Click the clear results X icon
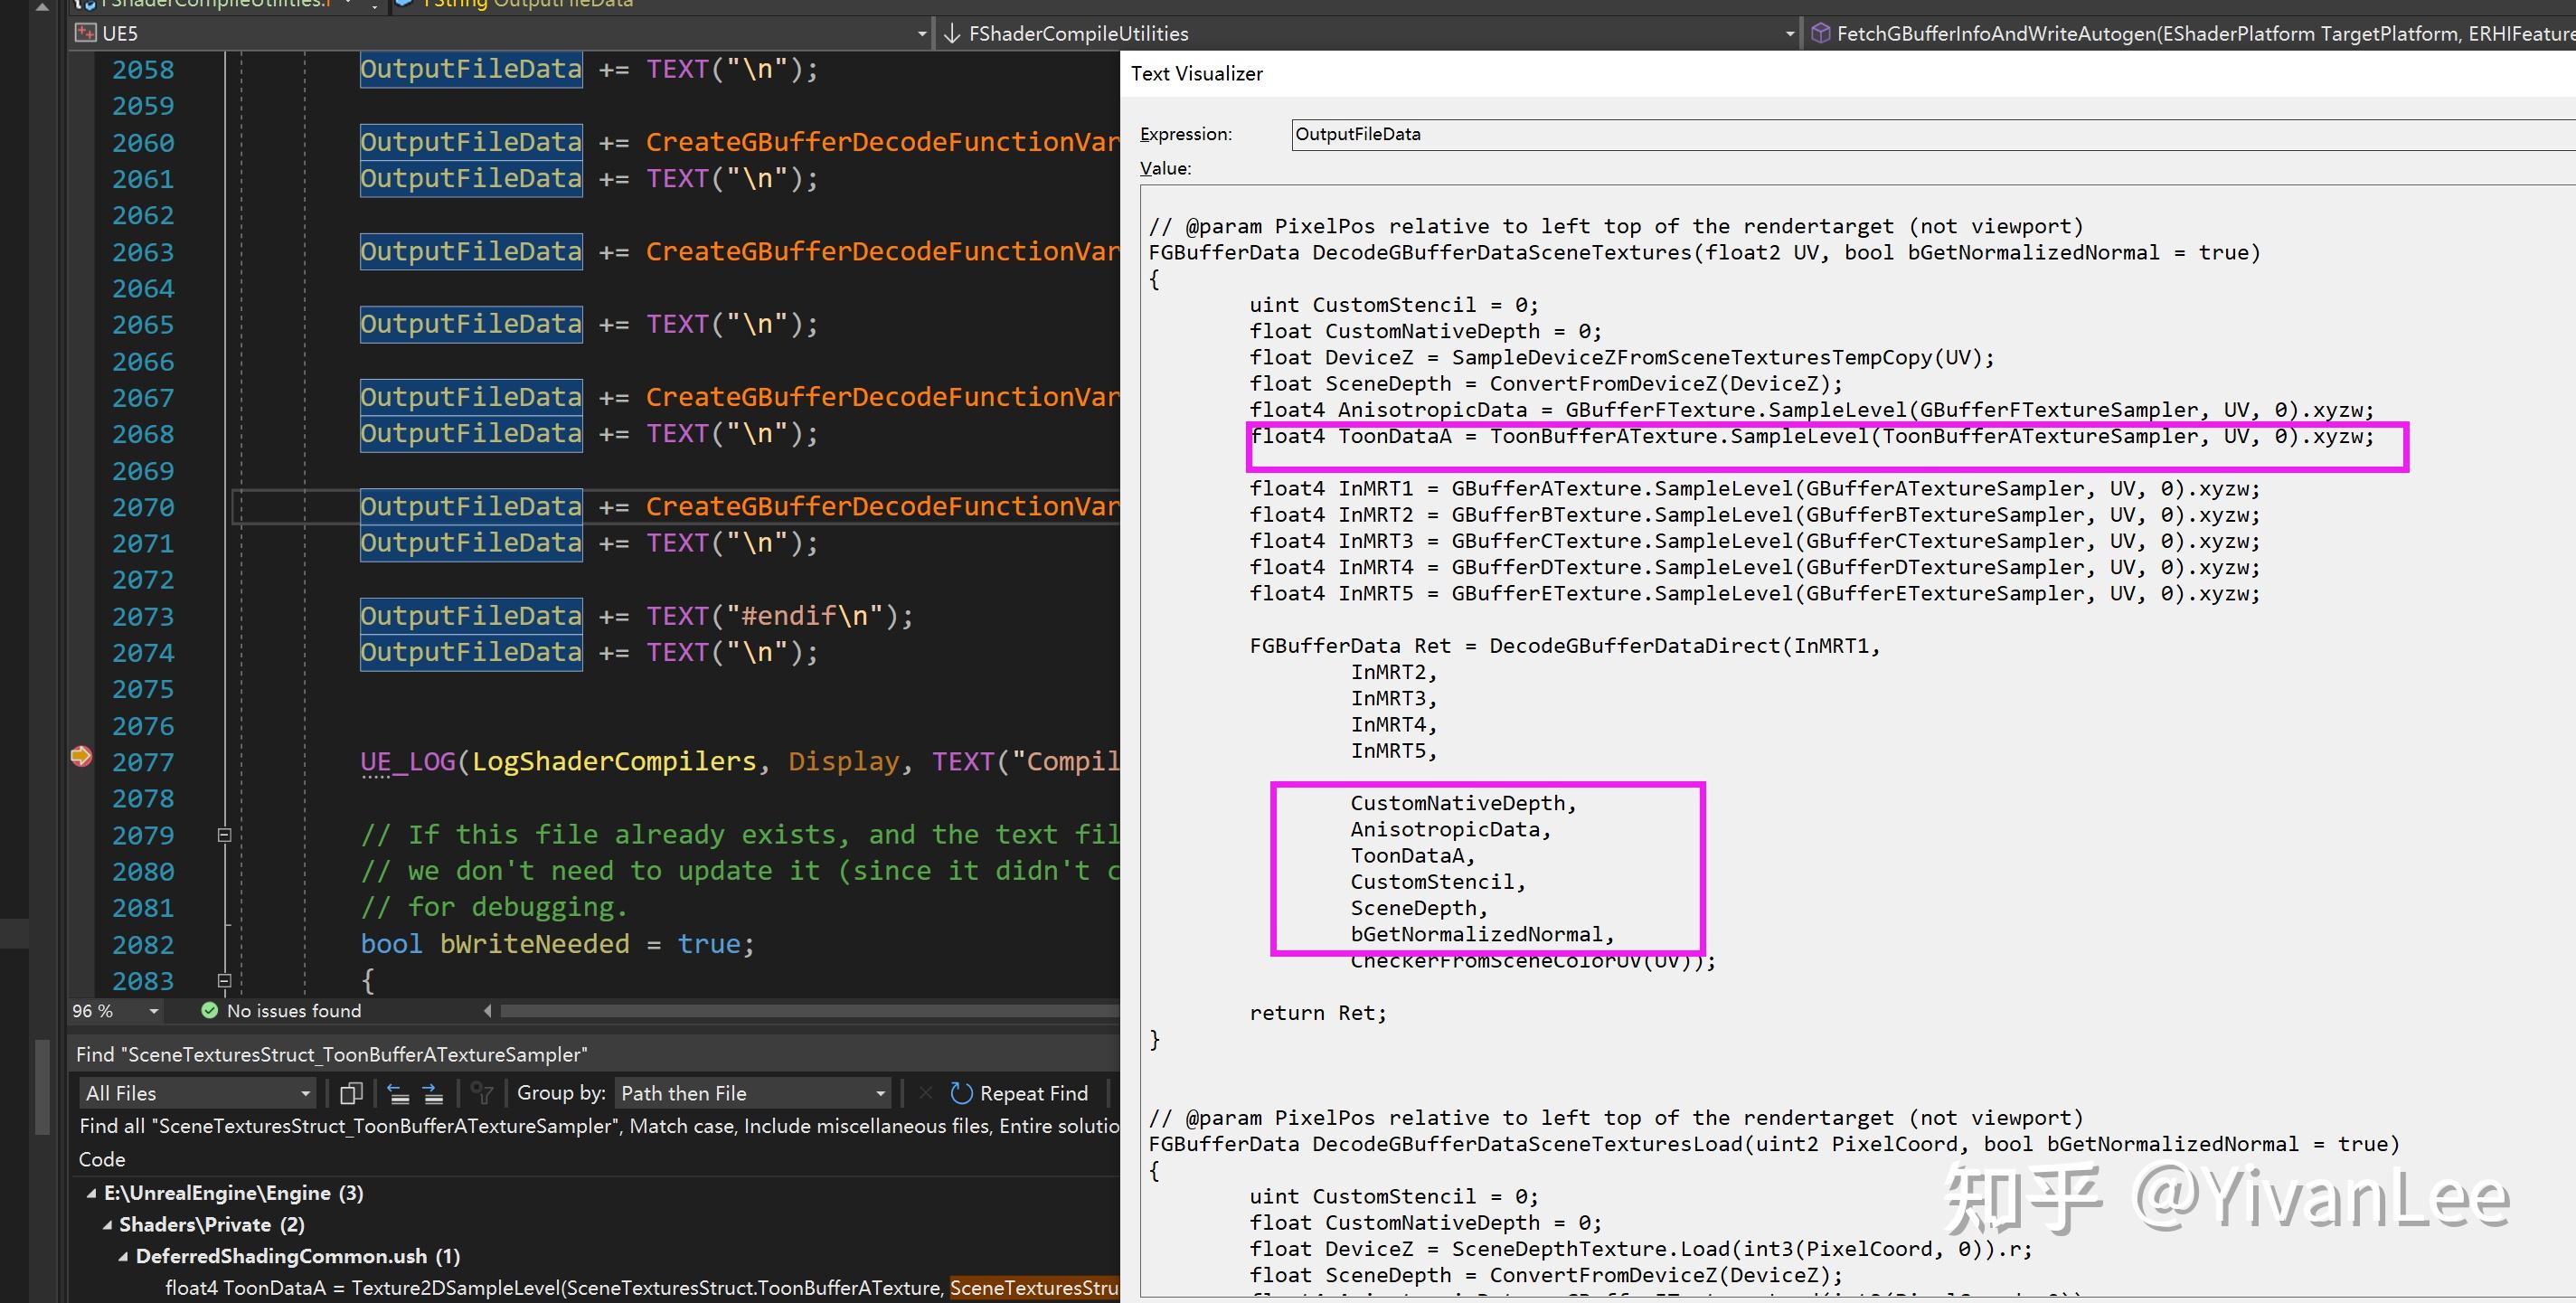This screenshot has height=1303, width=2576. (925, 1093)
